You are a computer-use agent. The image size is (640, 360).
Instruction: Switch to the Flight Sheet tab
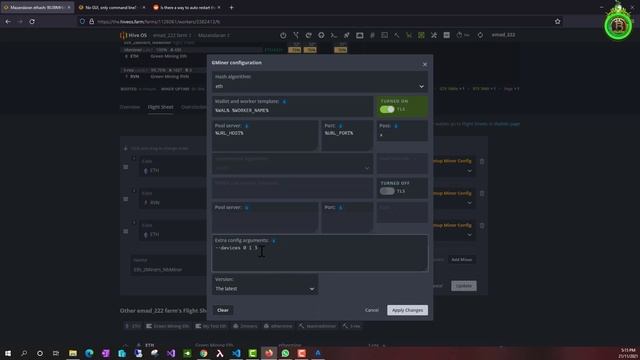click(160, 107)
